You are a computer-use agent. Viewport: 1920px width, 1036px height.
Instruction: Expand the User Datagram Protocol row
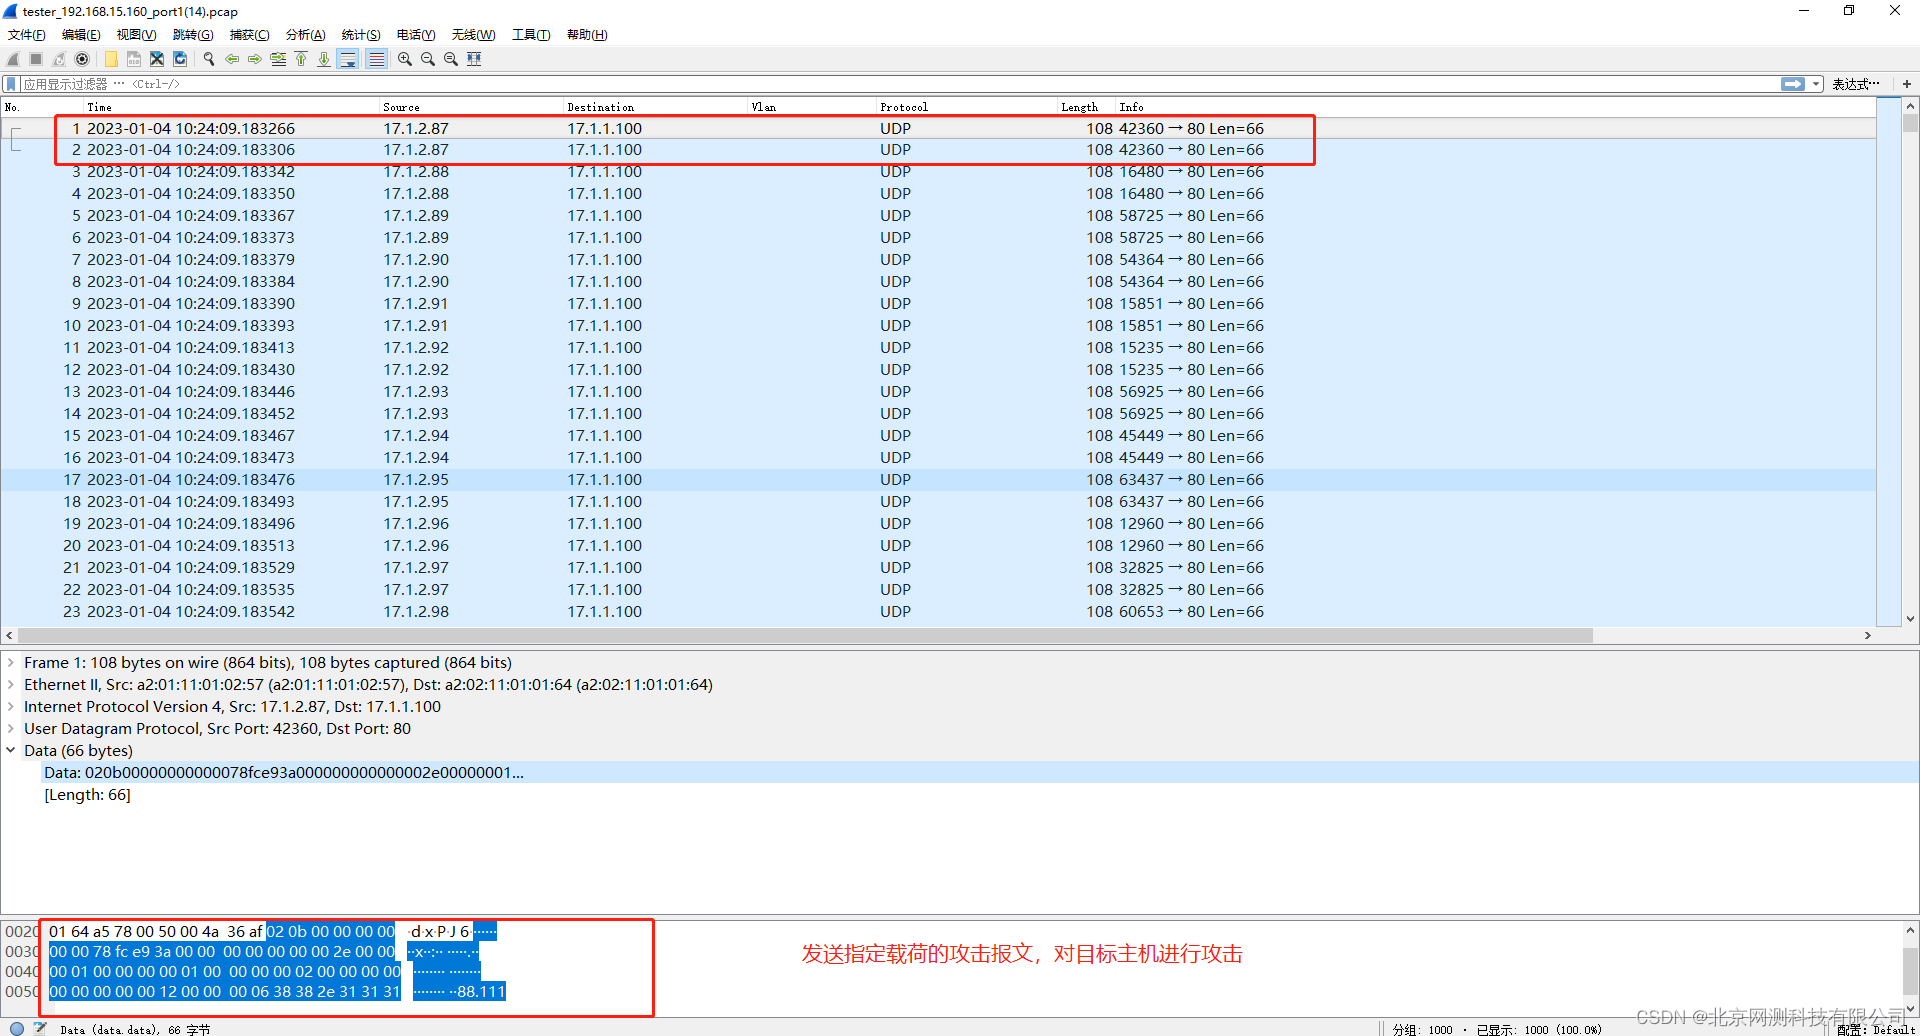(11, 728)
